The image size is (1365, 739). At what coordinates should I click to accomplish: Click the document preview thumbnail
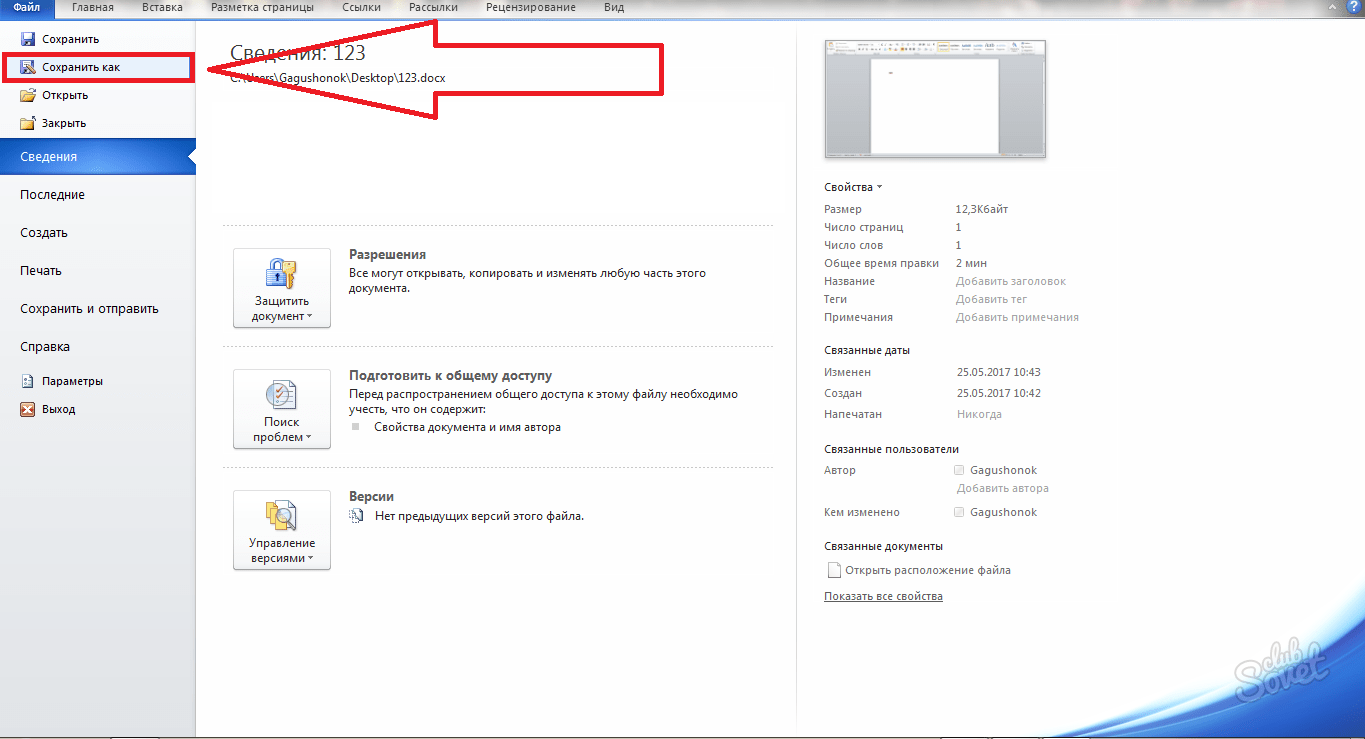point(935,98)
